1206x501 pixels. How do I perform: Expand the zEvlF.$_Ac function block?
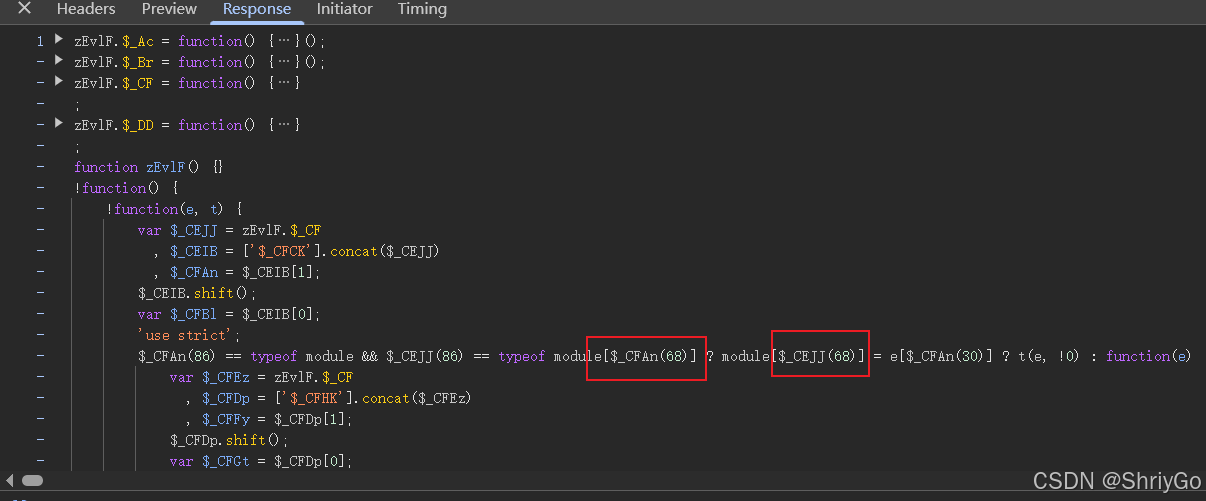click(59, 40)
